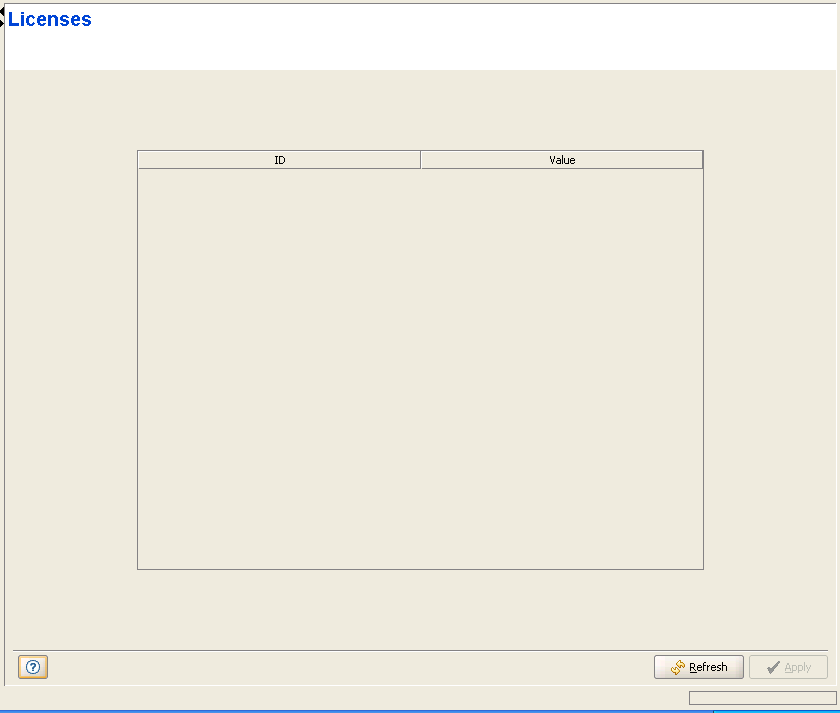Image resolution: width=840 pixels, height=713 pixels.
Task: Click the yellow arrows icon on Refresh
Action: point(677,667)
